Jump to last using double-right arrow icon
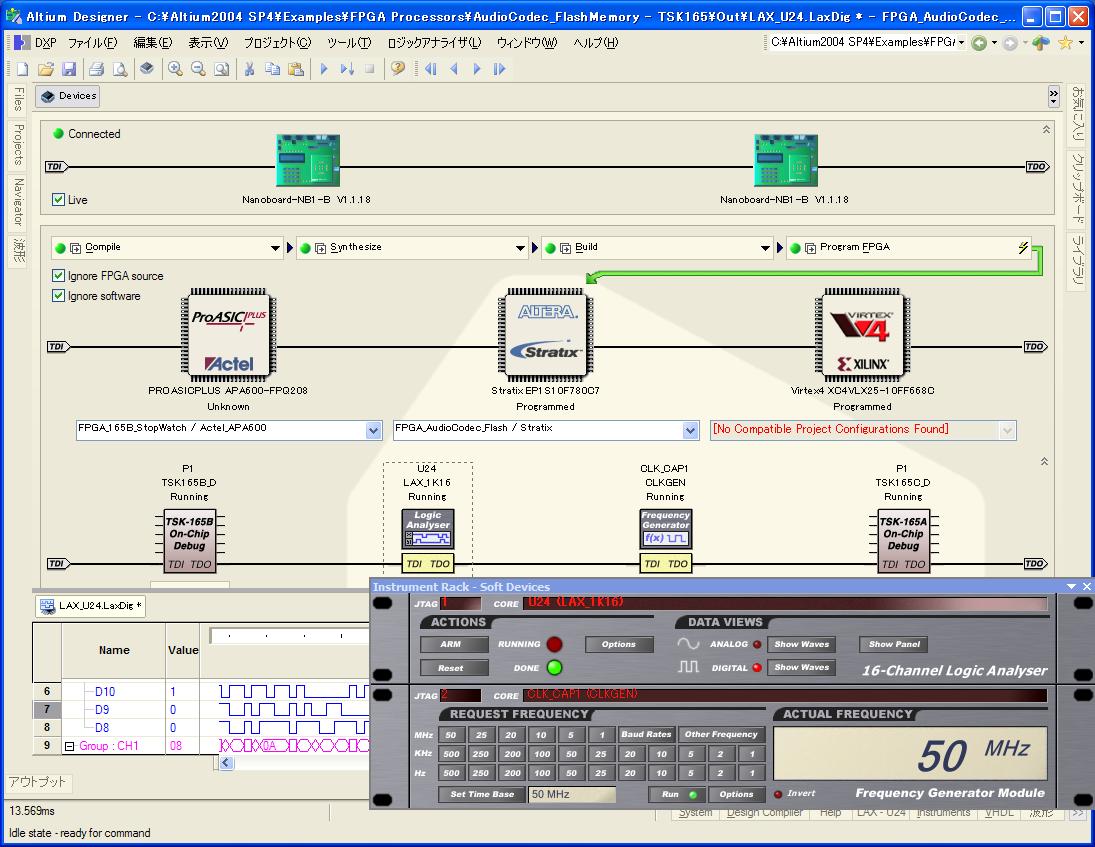Viewport: 1095px width, 847px height. click(499, 68)
